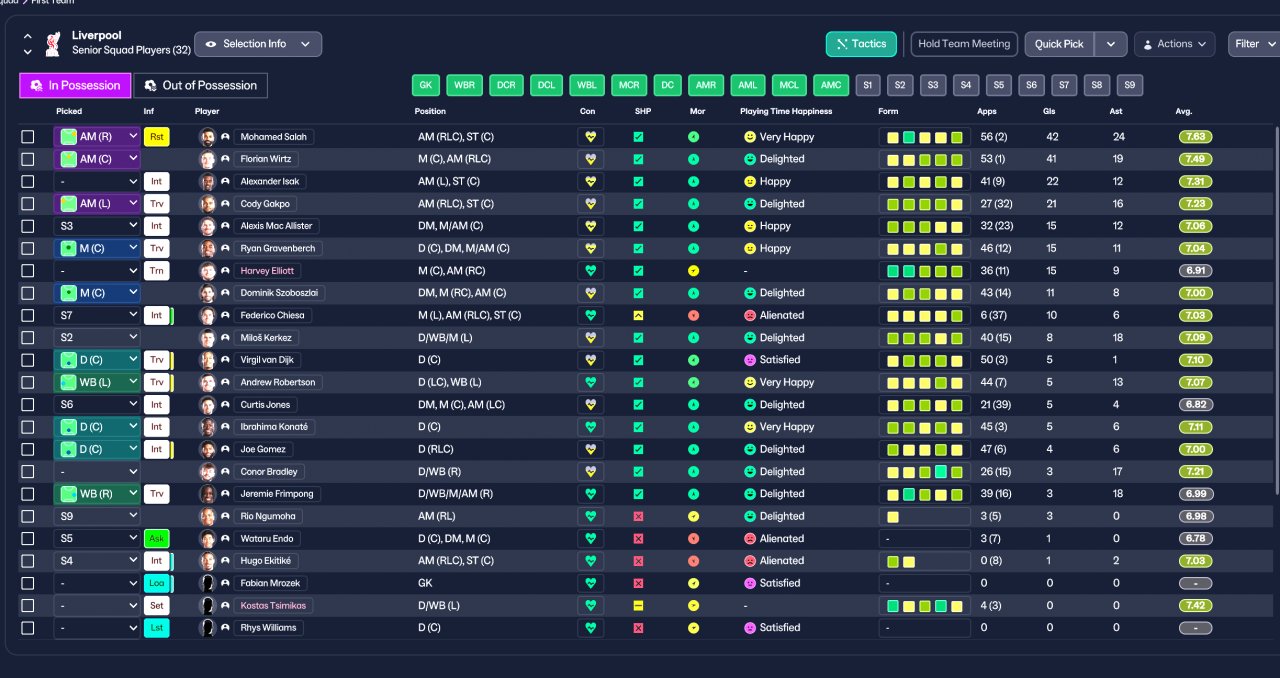Image resolution: width=1280 pixels, height=678 pixels.
Task: Tick the checkbox for Mohamed Salah
Action: (x=28, y=137)
